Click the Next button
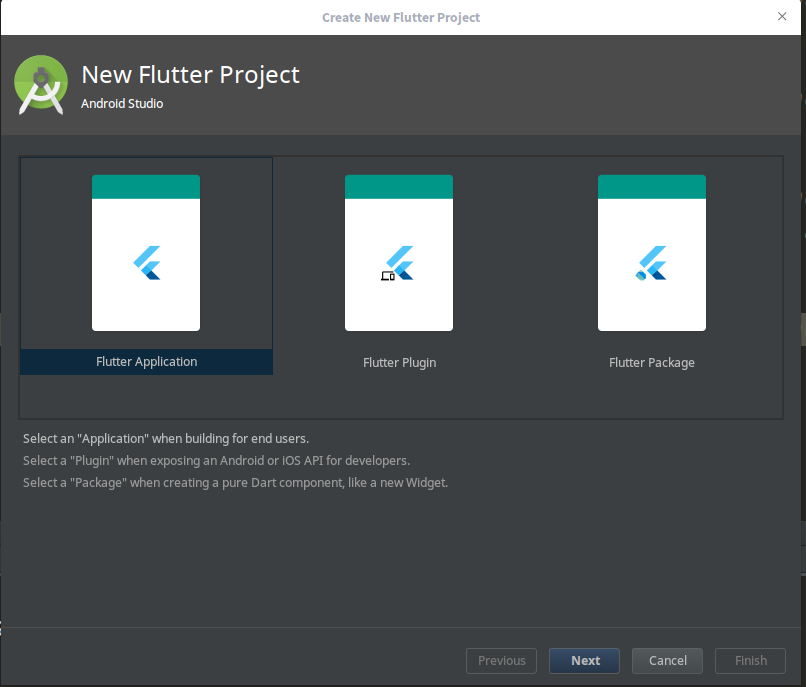Image resolution: width=806 pixels, height=687 pixels. click(x=584, y=661)
